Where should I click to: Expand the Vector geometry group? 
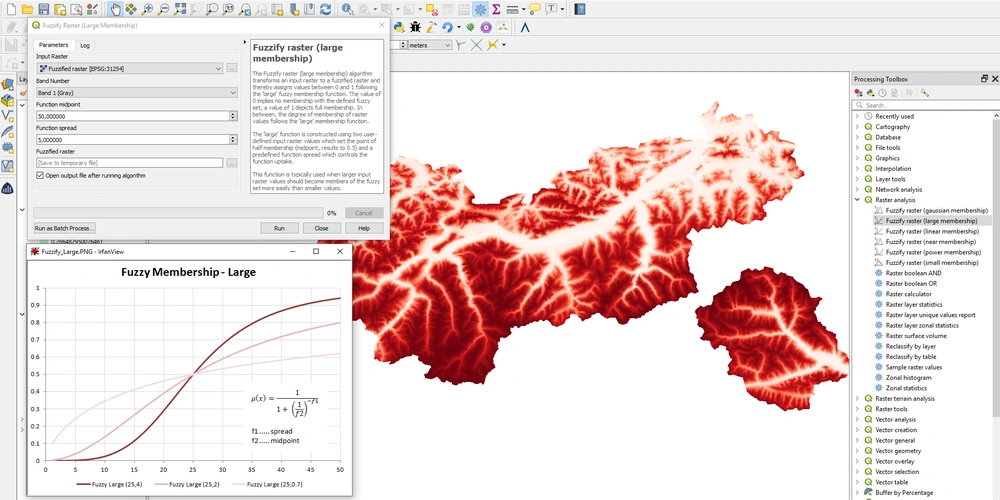(x=857, y=451)
